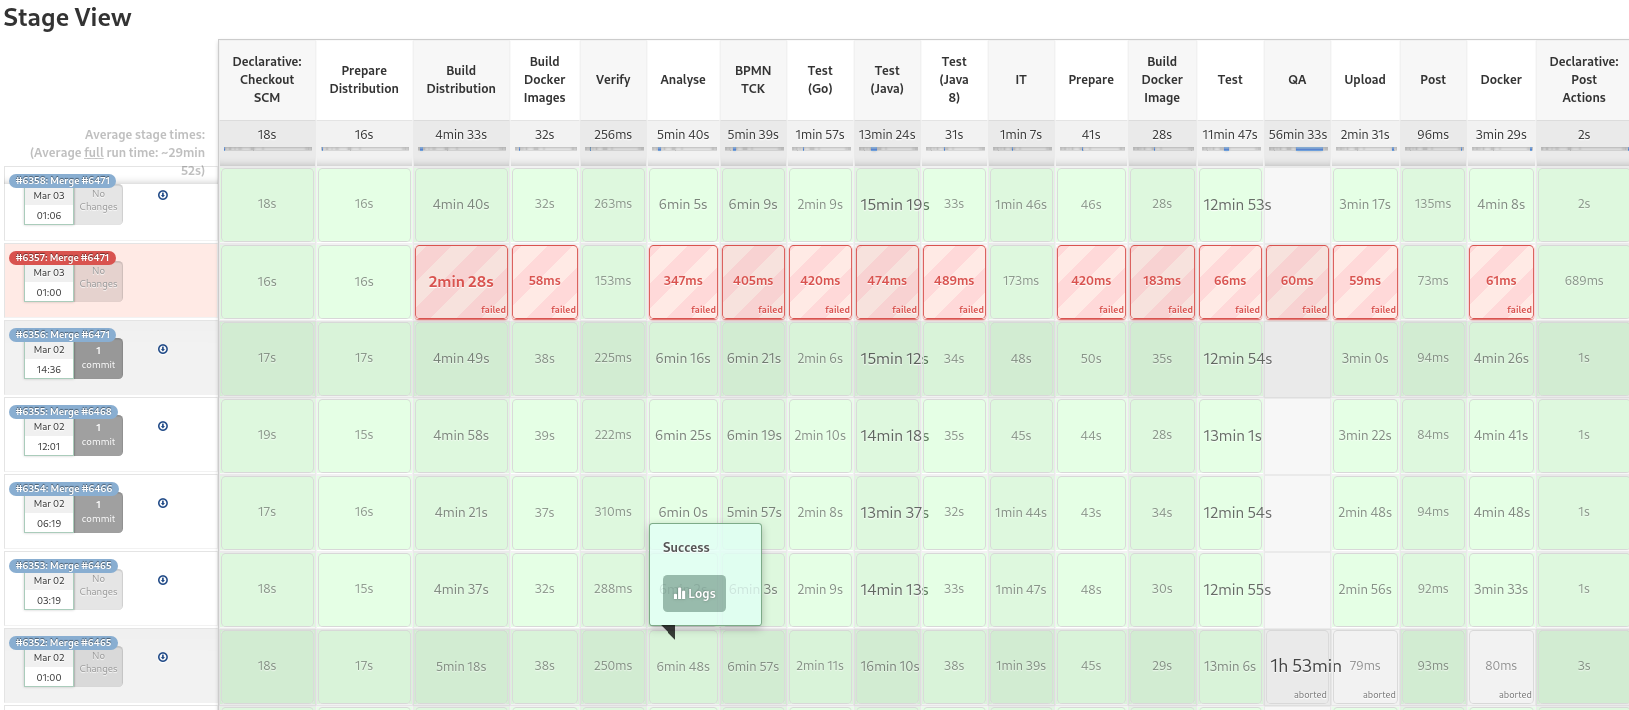Click the Analyse column header
This screenshot has height=710, width=1629.
[683, 80]
